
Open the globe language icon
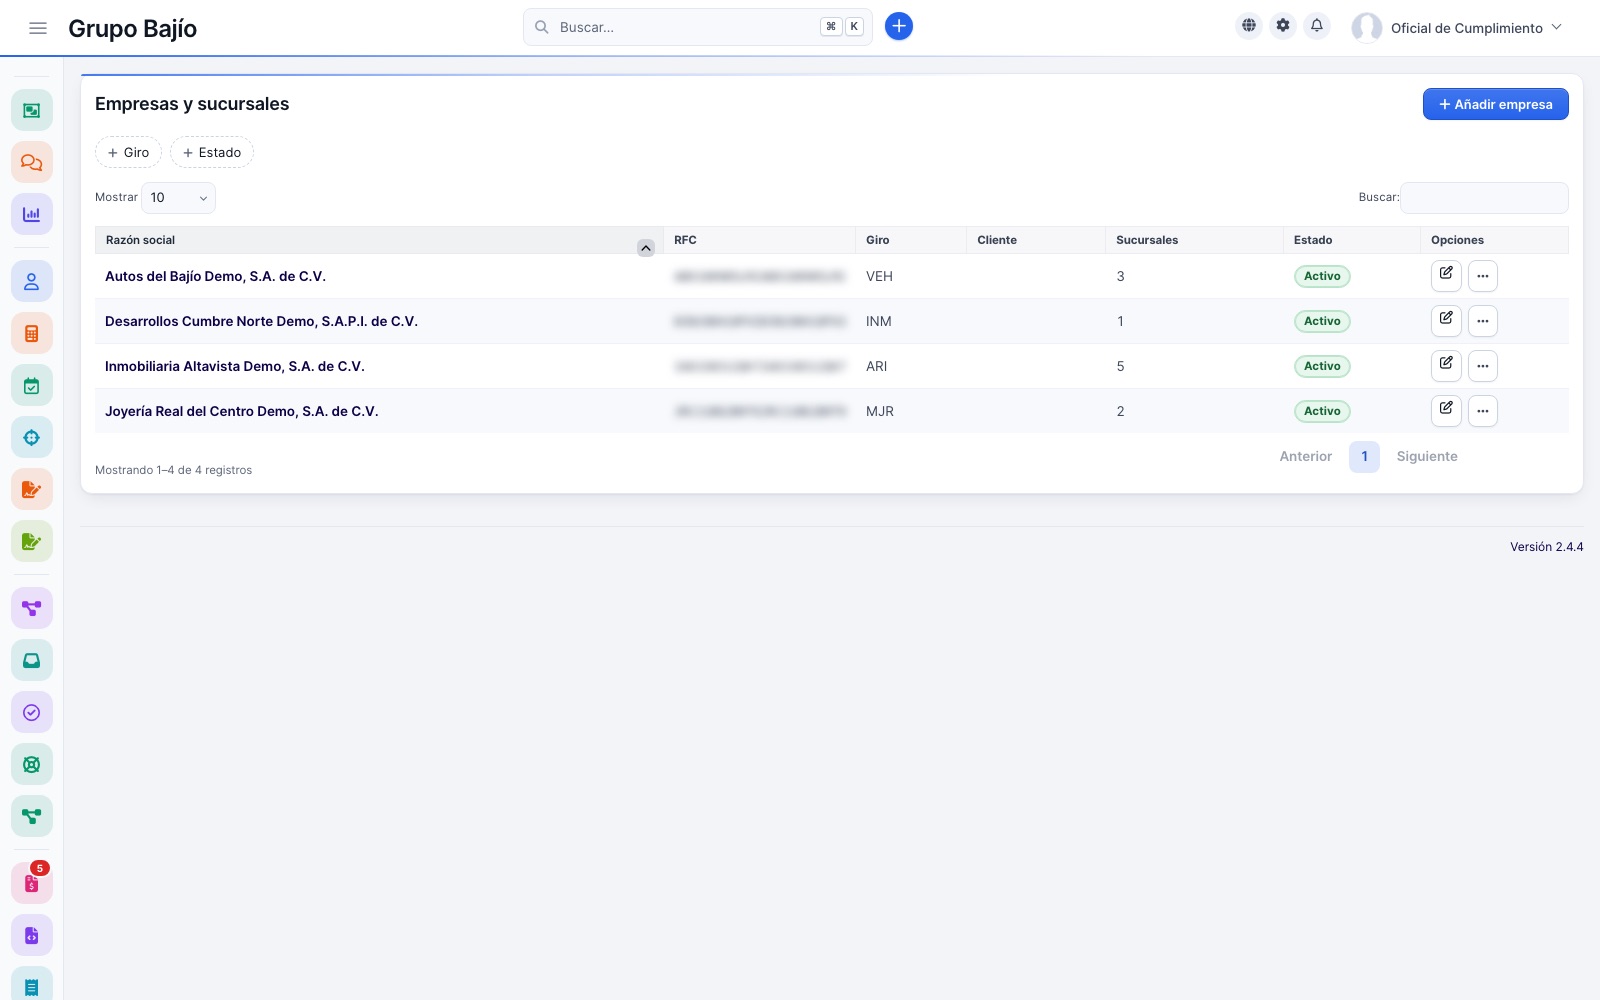(x=1249, y=26)
